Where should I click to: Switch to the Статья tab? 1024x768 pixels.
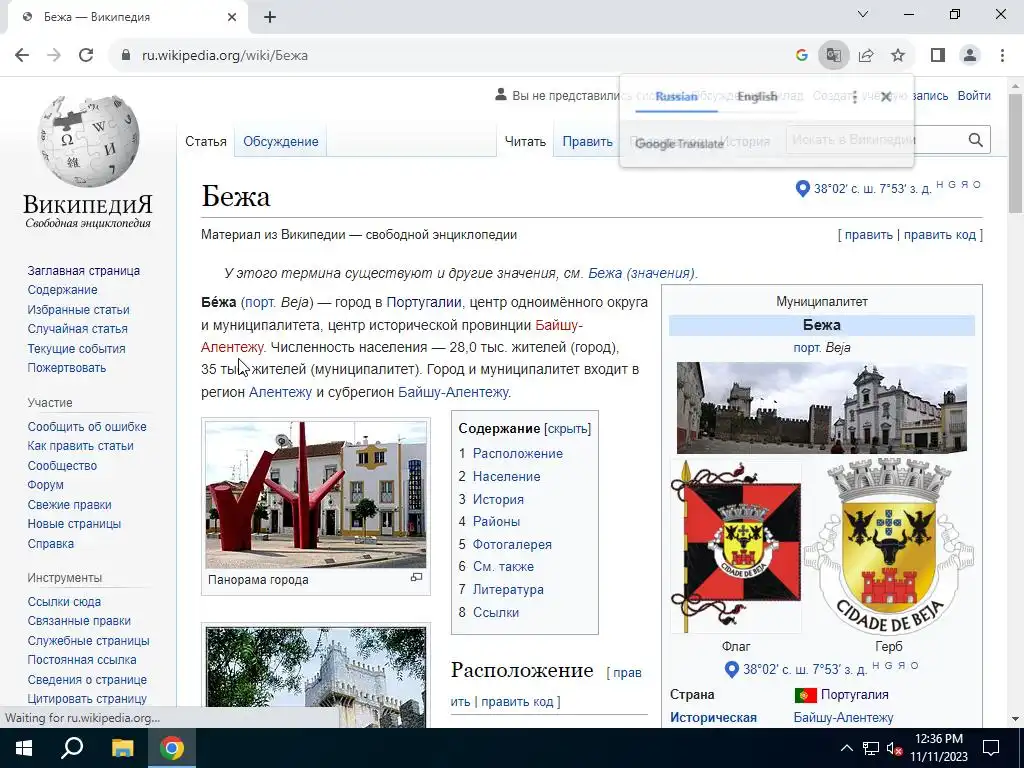tap(206, 142)
